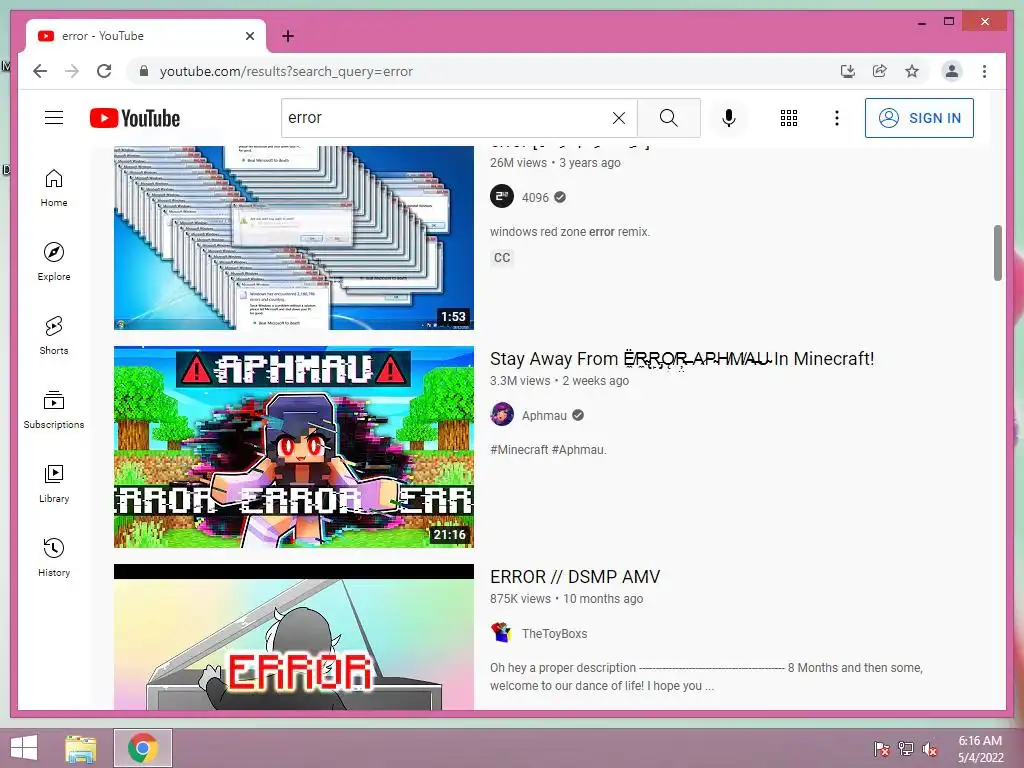Viewport: 1024px width, 768px height.
Task: Visit TheToyBoxs channel name
Action: pyautogui.click(x=554, y=634)
